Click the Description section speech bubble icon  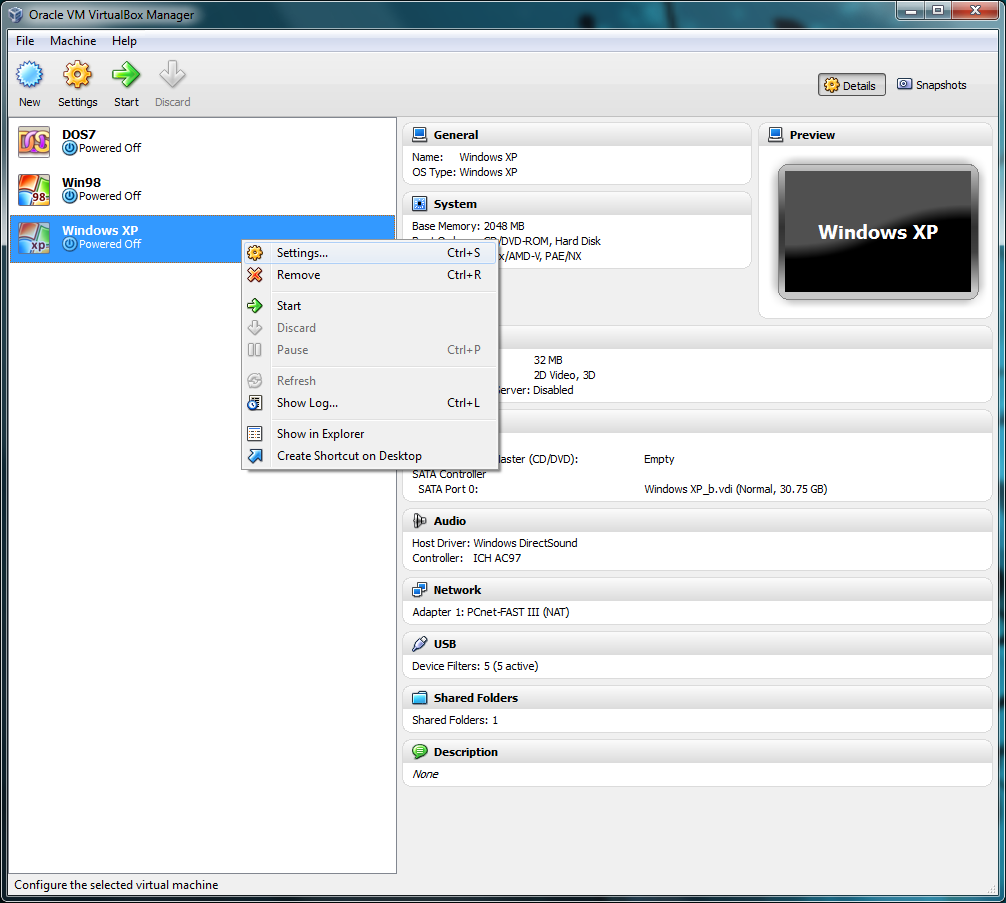point(420,751)
